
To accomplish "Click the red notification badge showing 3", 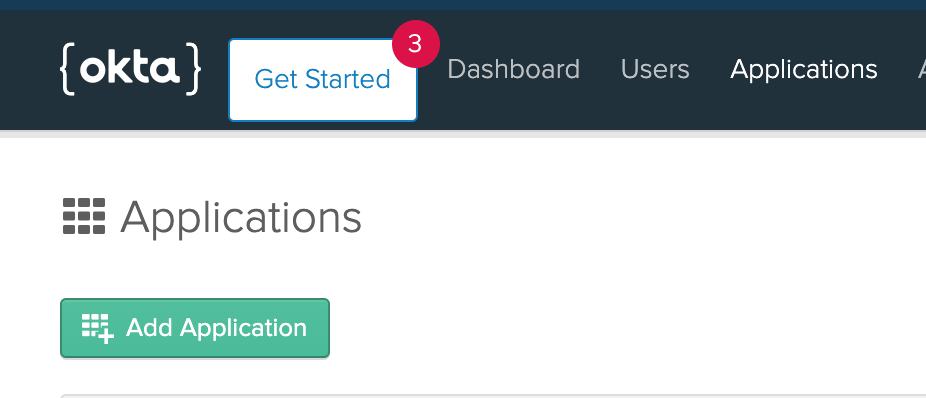I will (416, 44).
